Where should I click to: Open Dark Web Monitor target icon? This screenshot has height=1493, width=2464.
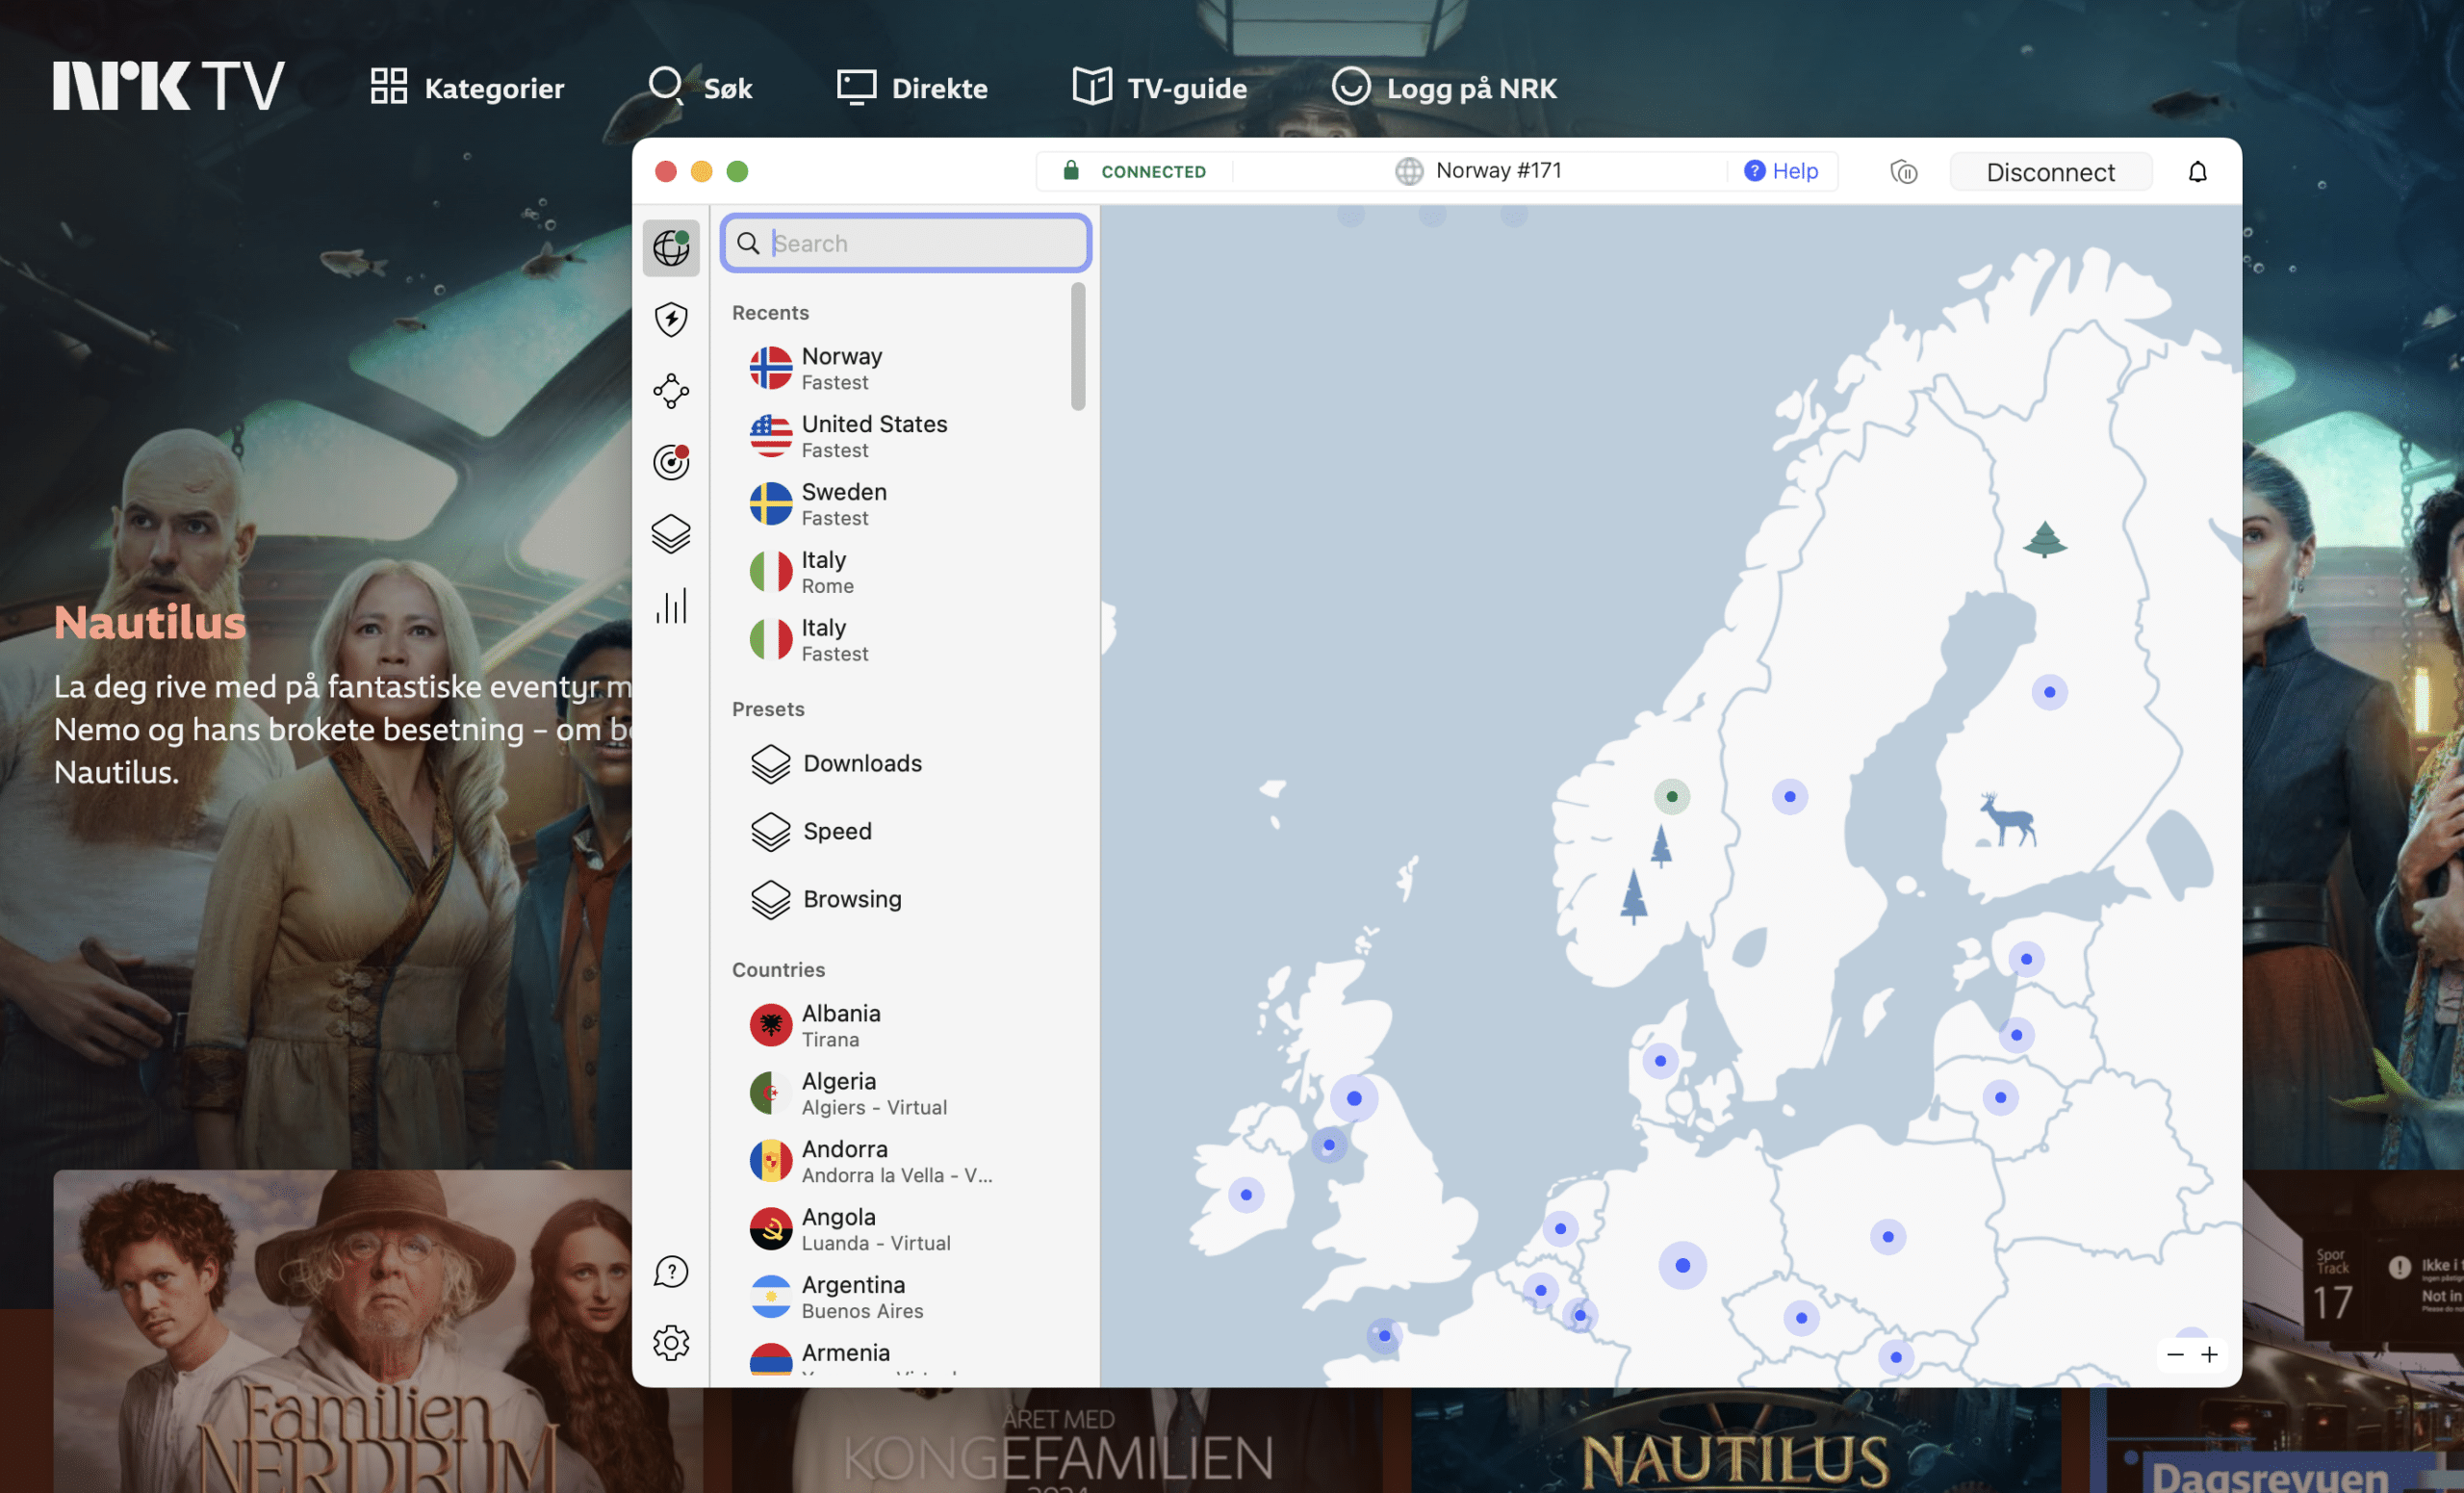pos(670,462)
